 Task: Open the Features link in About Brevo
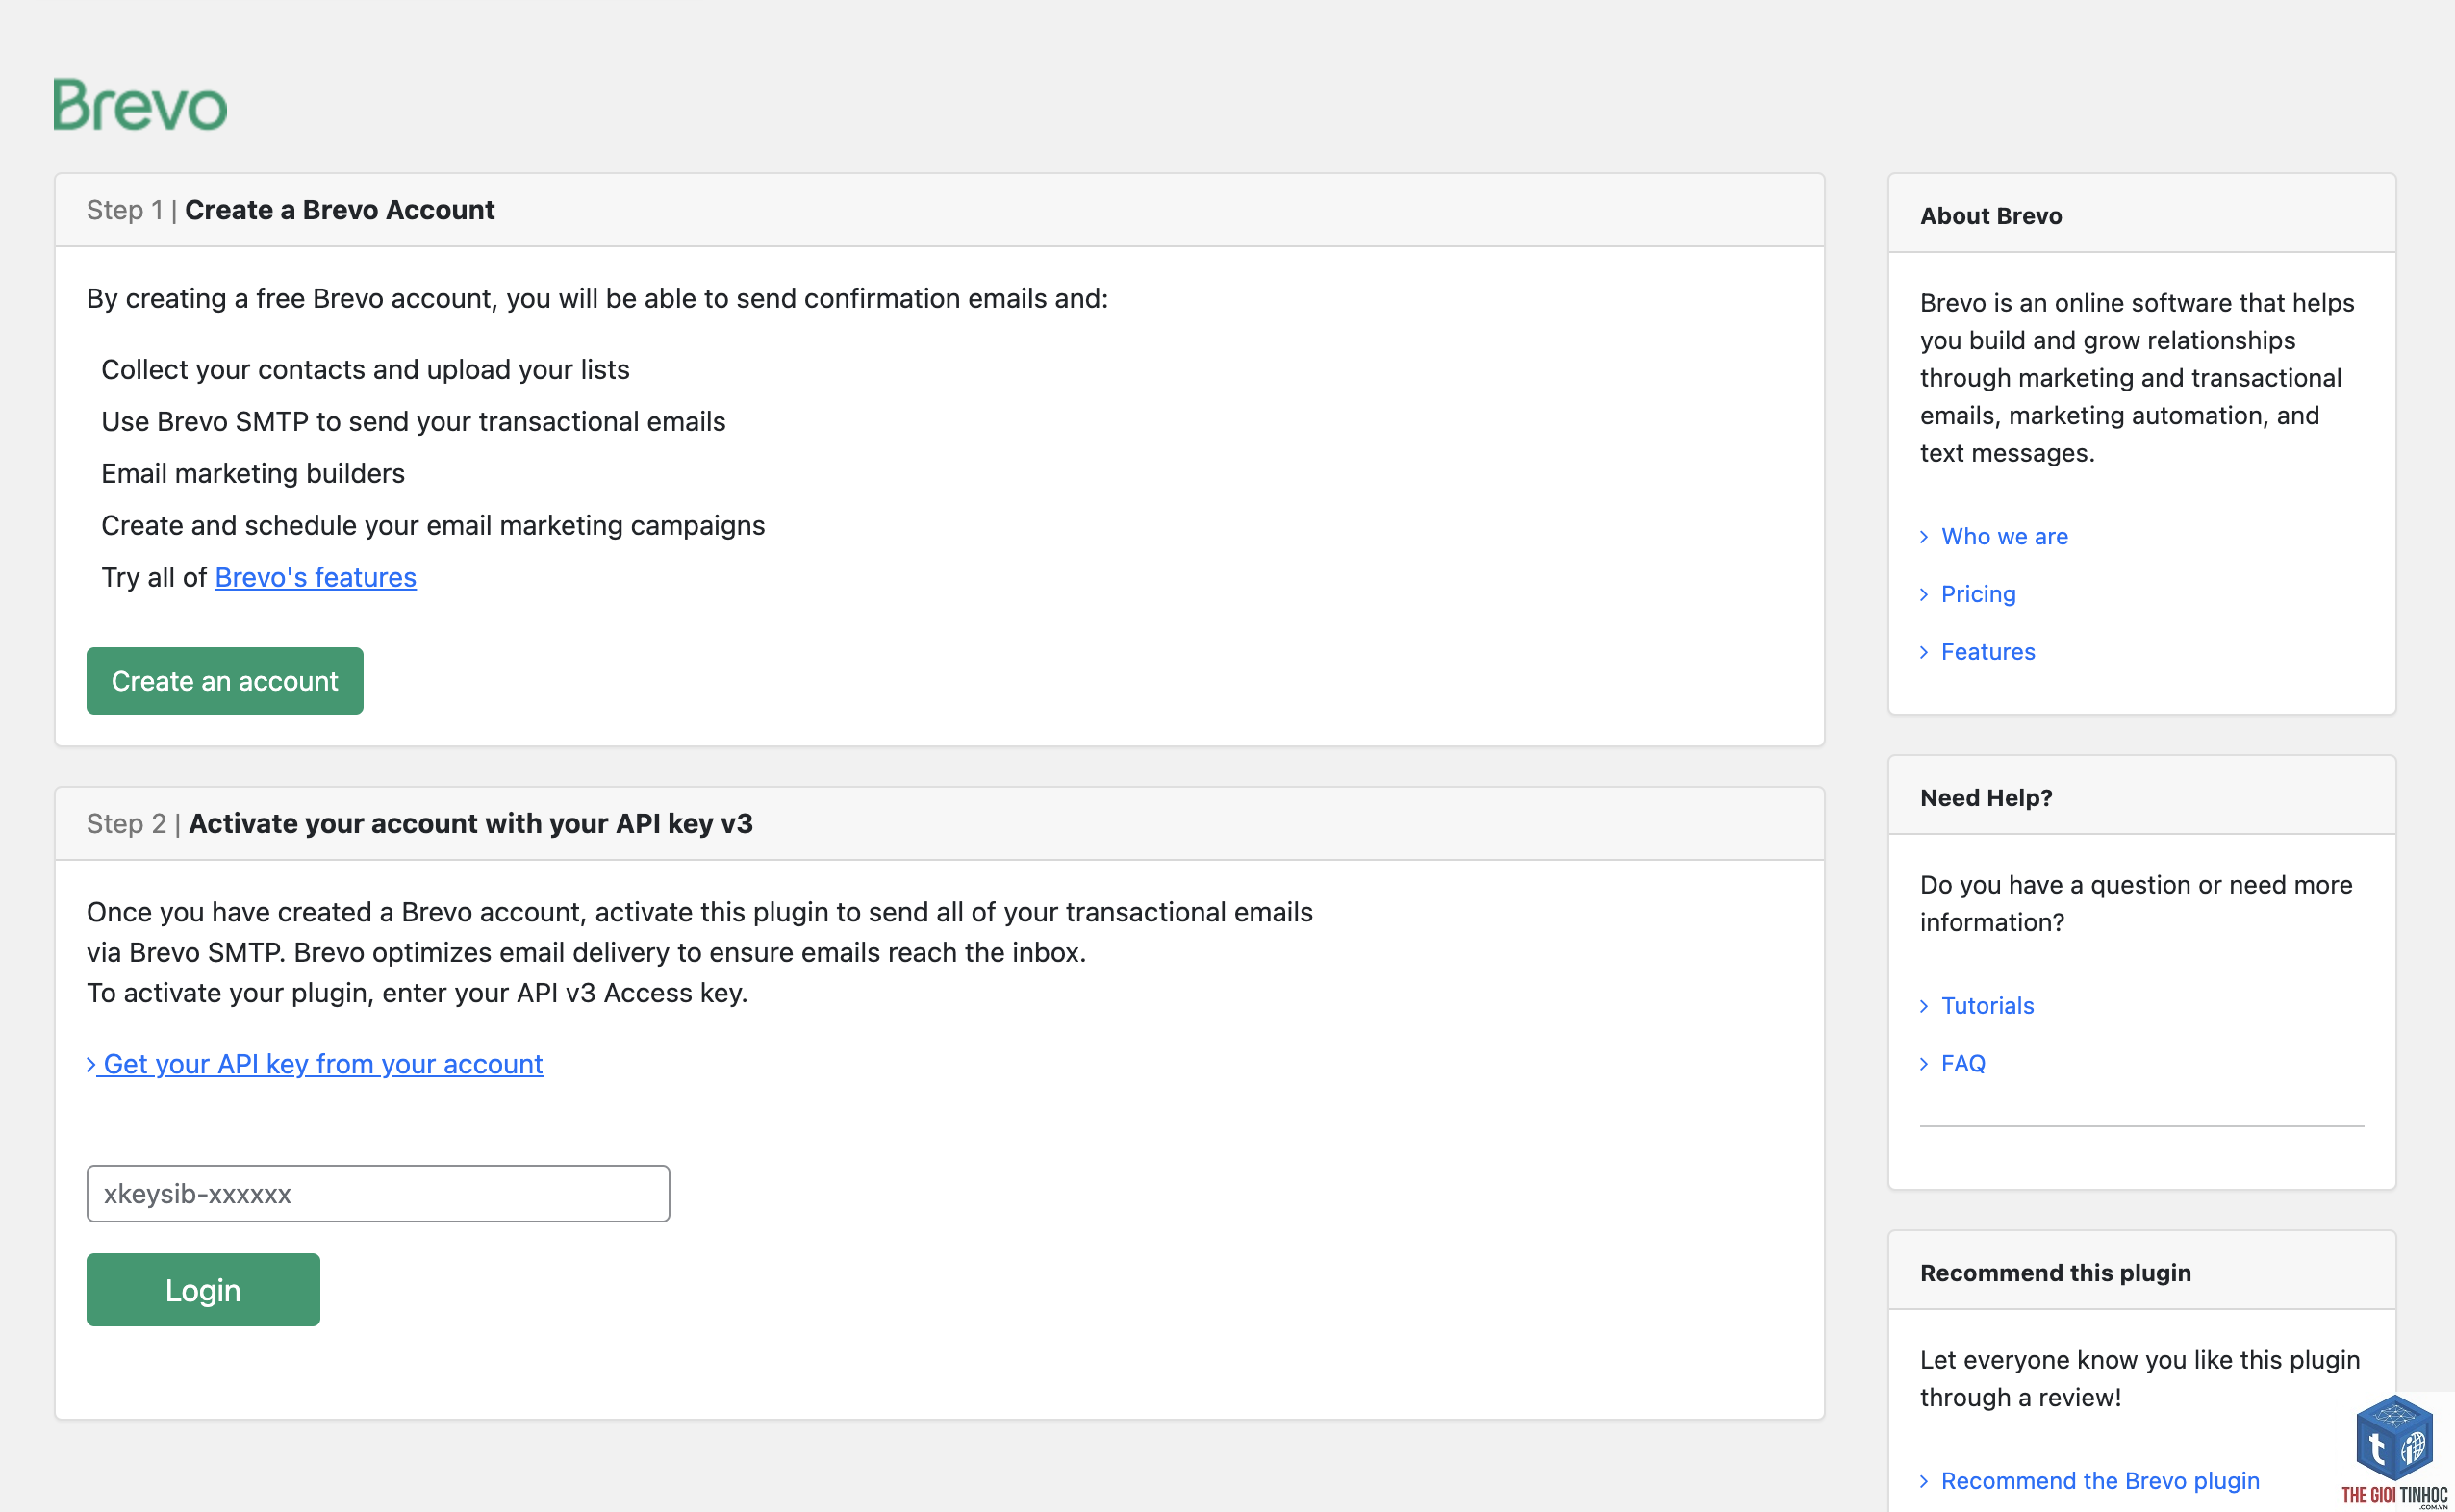(x=1988, y=652)
